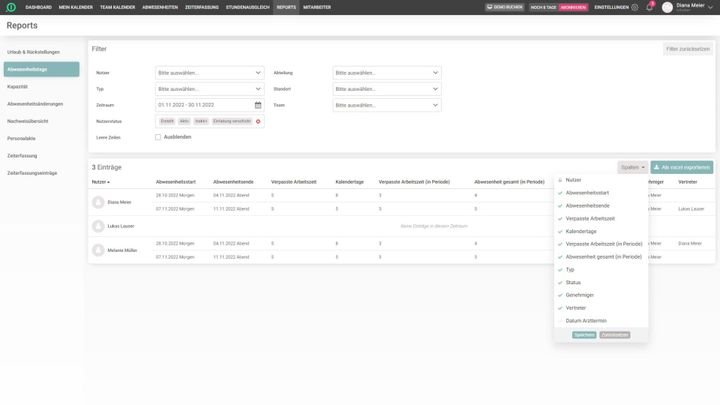The image size is (720, 405).
Task: Click Diana Meier's profile avatar in header
Action: (x=667, y=7)
